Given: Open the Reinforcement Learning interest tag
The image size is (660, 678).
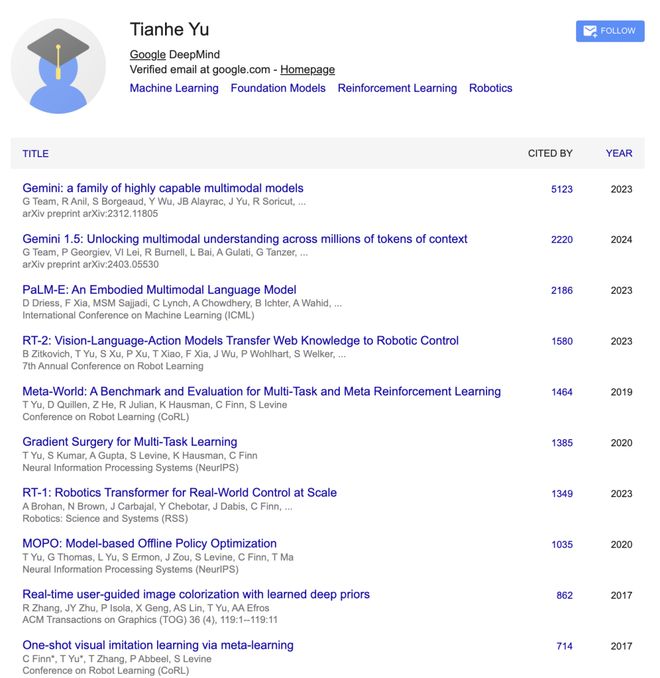Looking at the screenshot, I should tap(397, 88).
